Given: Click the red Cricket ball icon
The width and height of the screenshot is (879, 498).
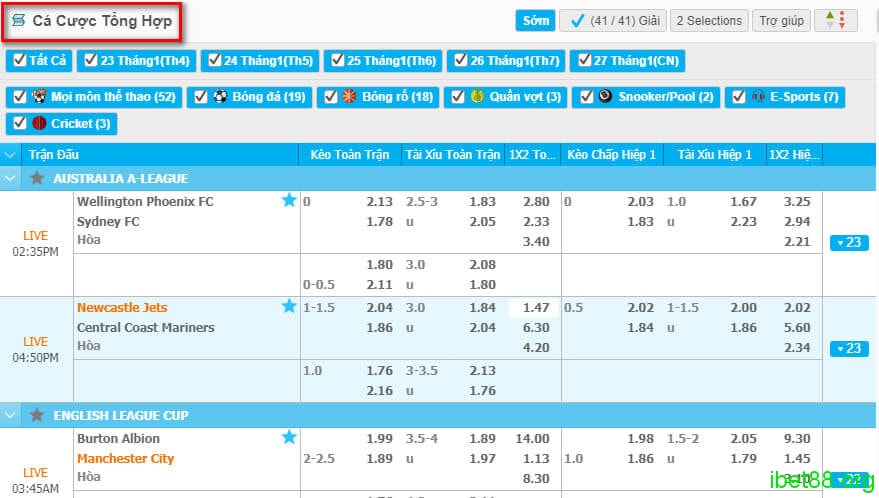Looking at the screenshot, I should point(39,123).
